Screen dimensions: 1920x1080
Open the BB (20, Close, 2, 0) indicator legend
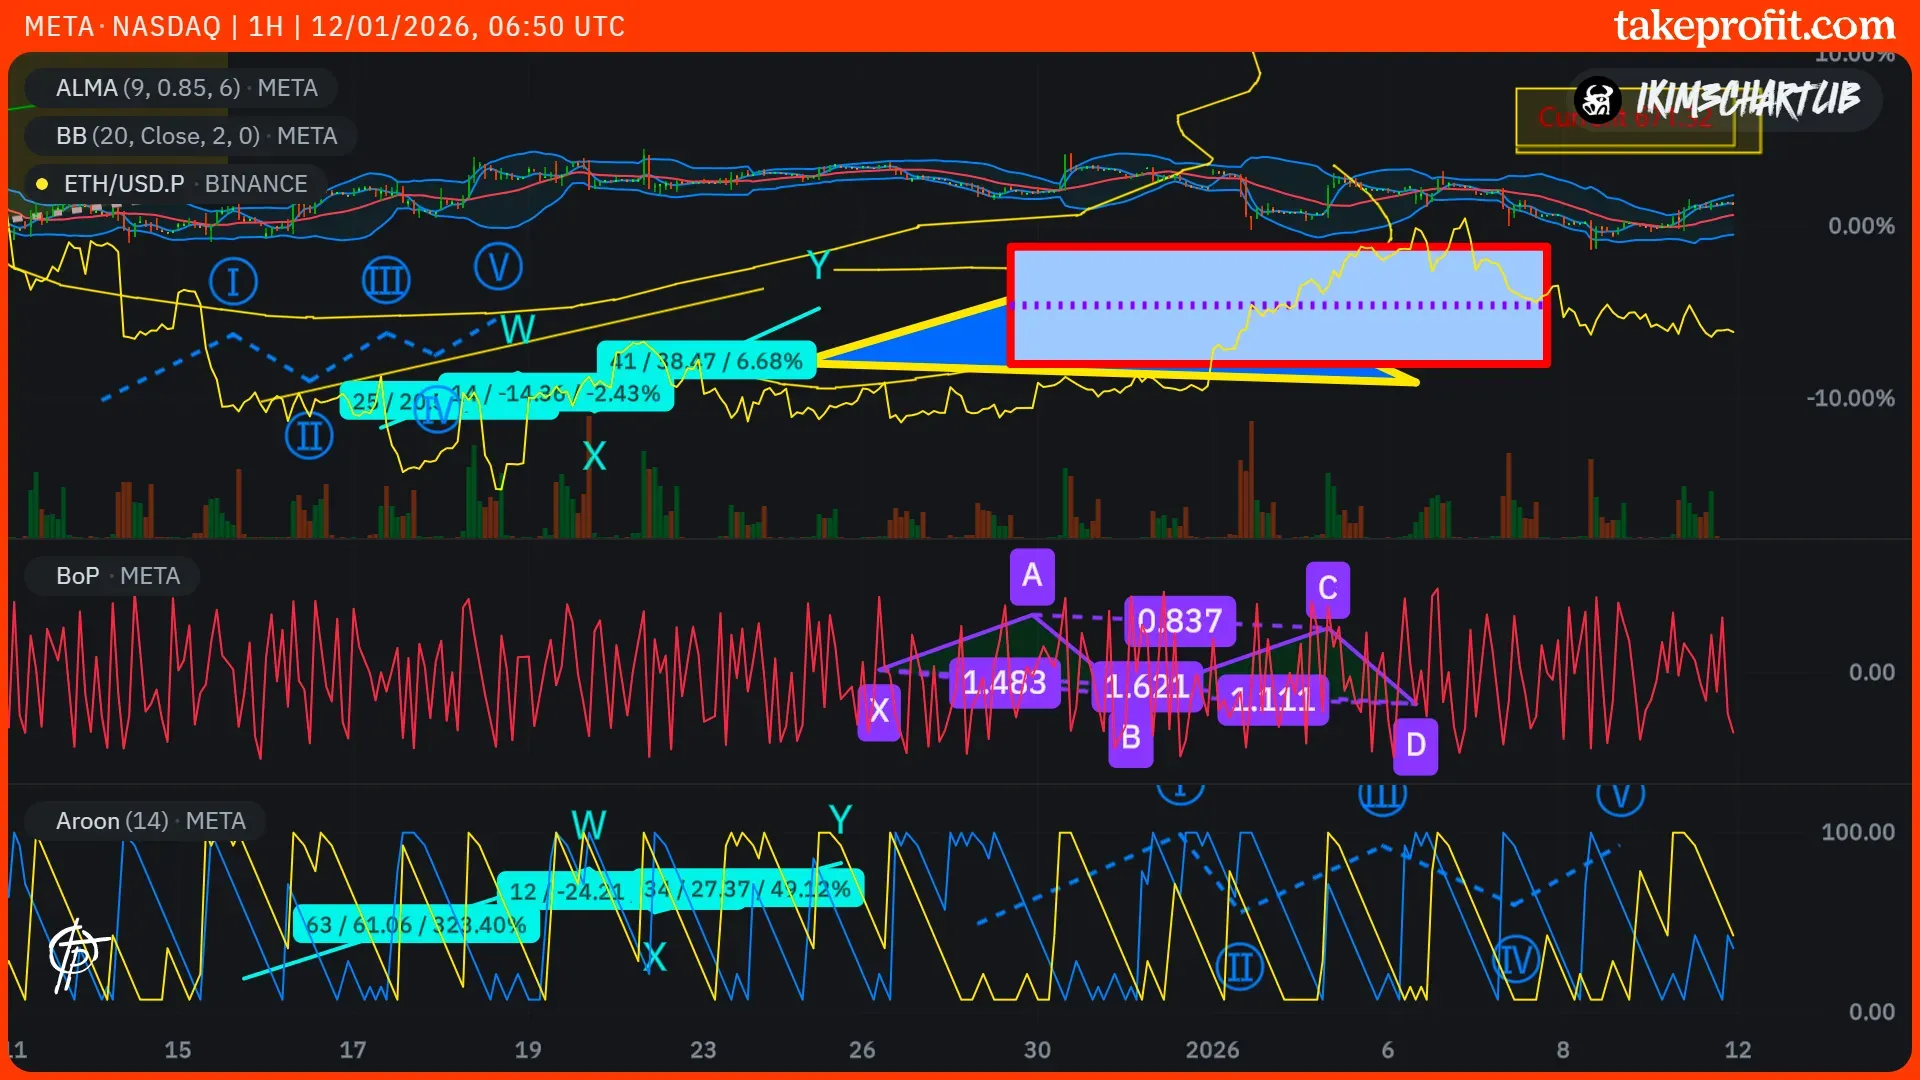pos(196,136)
